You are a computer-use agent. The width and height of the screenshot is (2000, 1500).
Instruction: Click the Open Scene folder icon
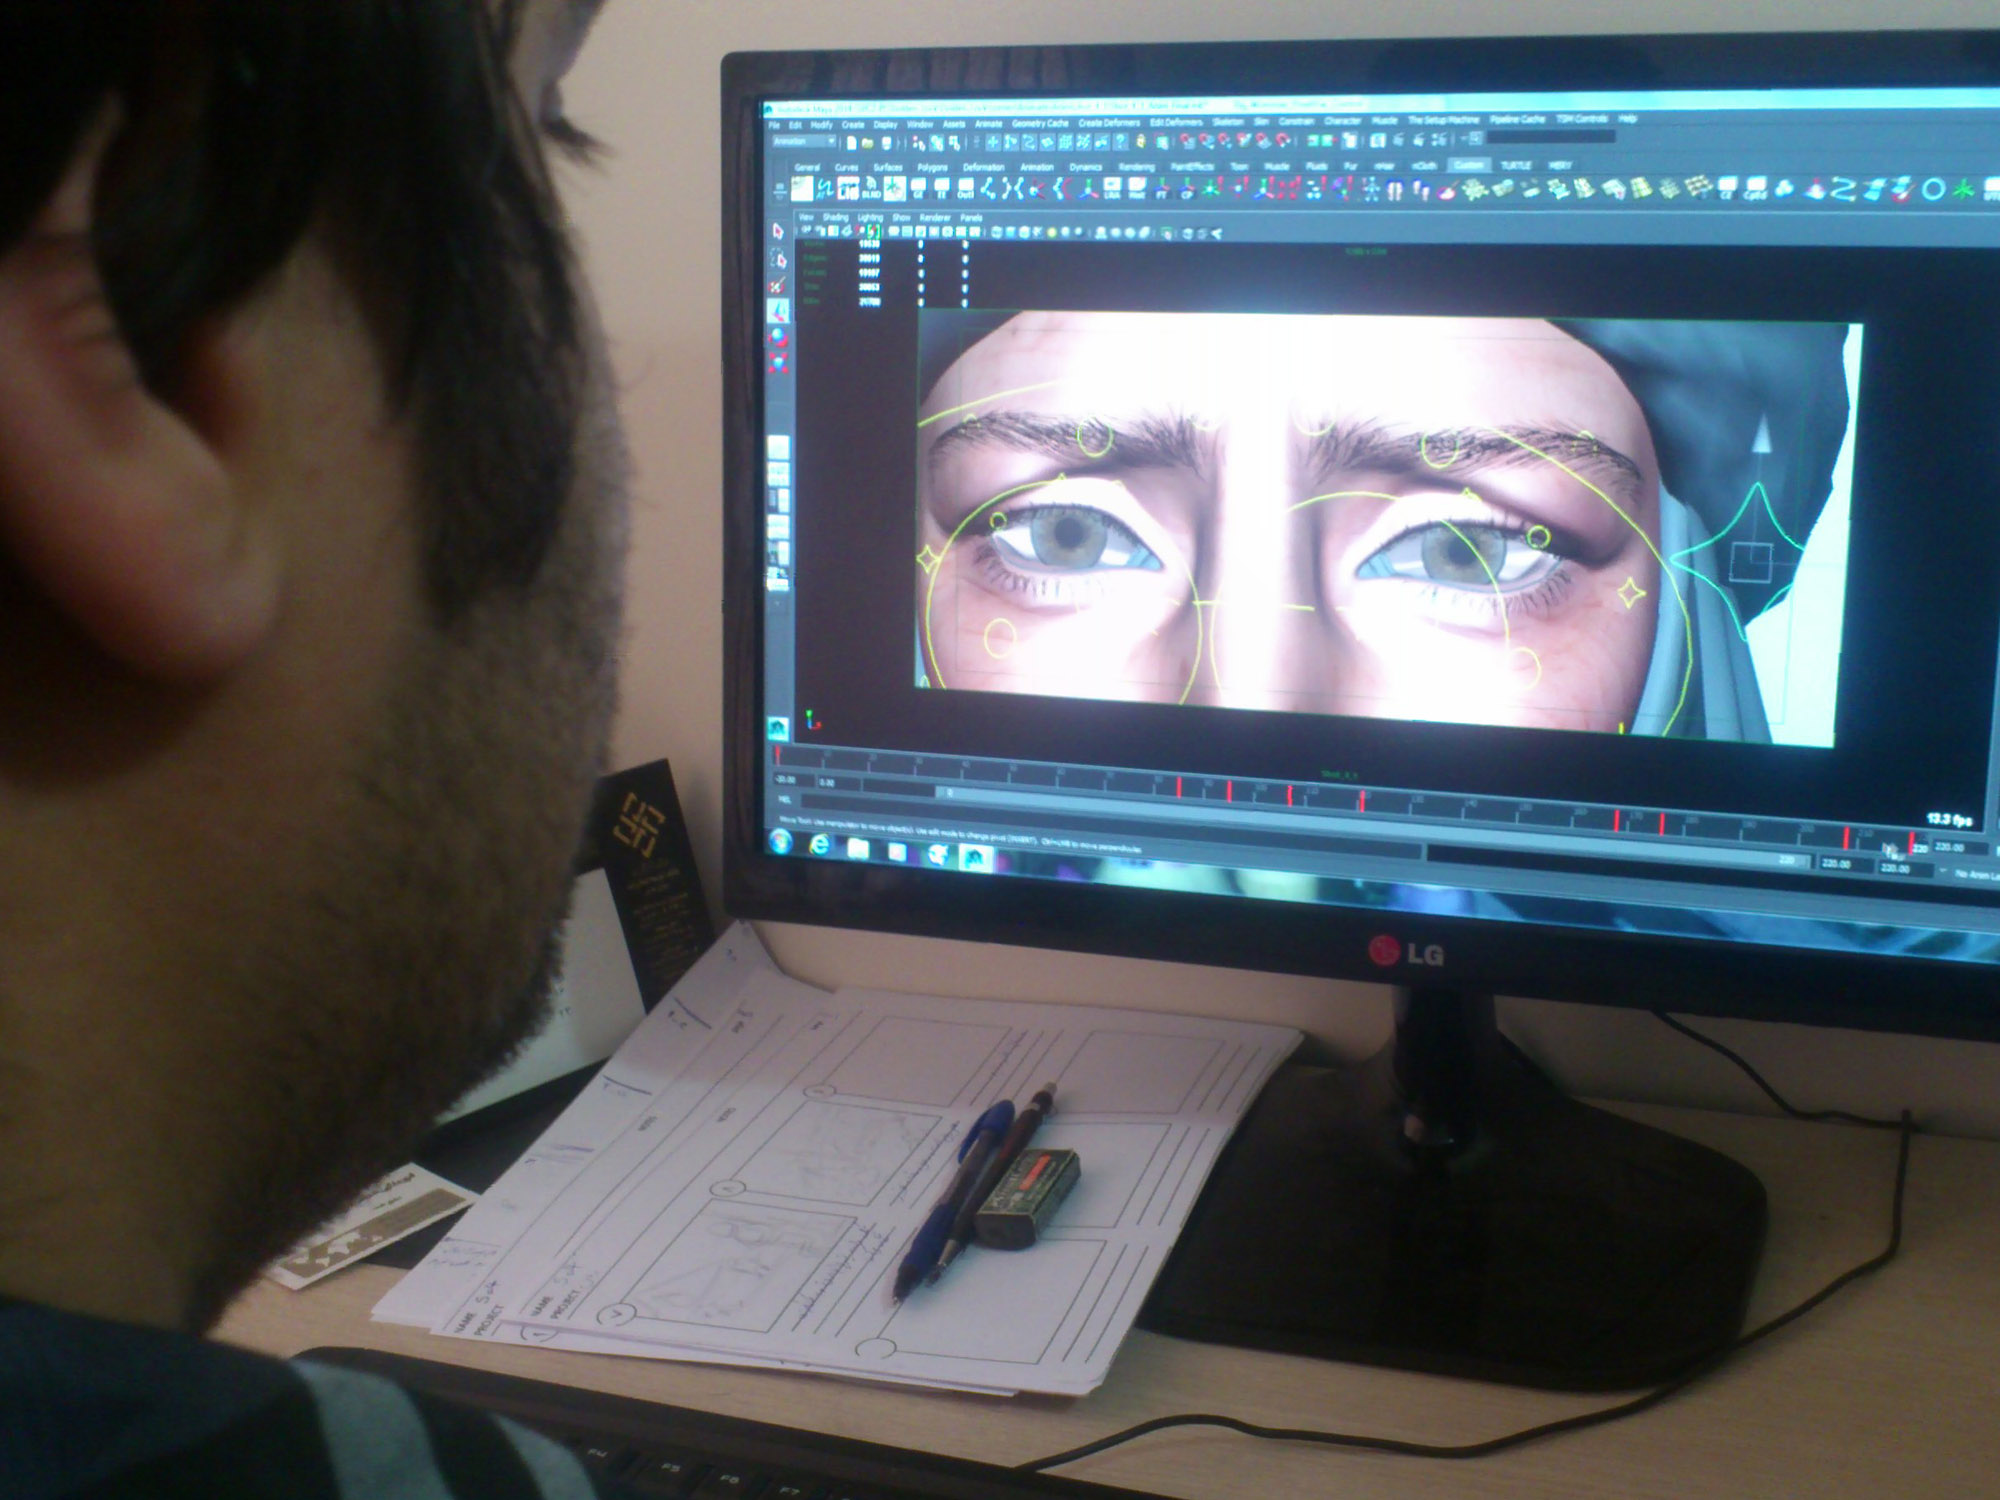(x=867, y=142)
